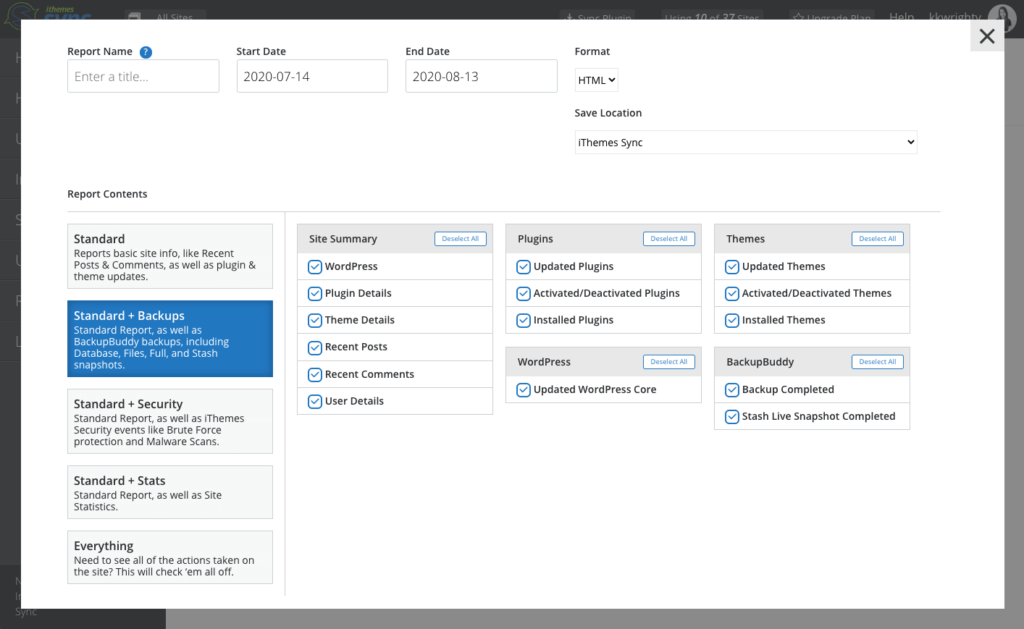Uncheck the Updated Plugins checkbox
1024x629 pixels.
point(523,266)
